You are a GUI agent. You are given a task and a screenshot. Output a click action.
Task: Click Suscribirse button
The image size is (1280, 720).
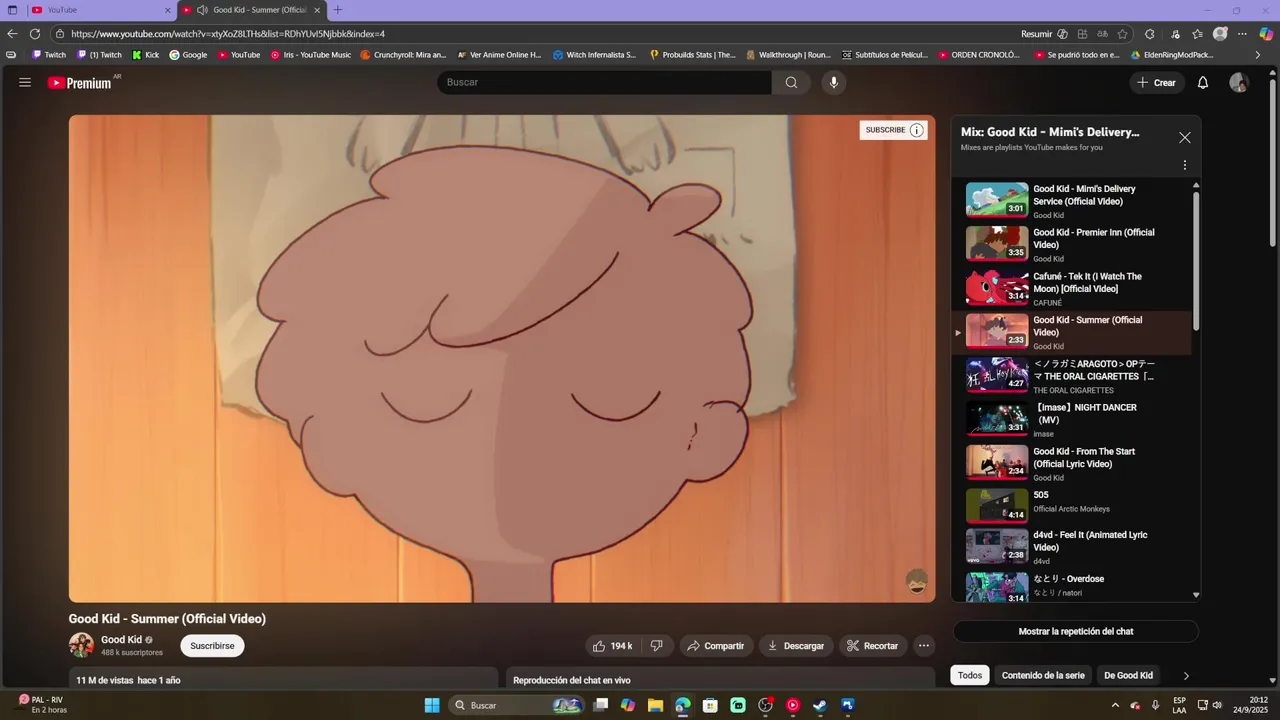(212, 646)
